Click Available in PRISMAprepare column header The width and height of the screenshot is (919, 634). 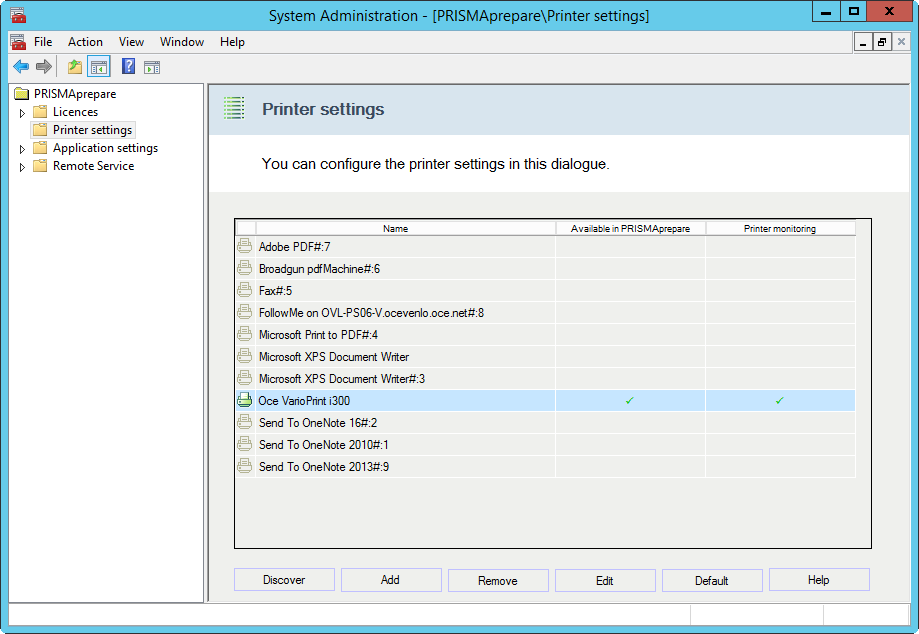coord(631,229)
